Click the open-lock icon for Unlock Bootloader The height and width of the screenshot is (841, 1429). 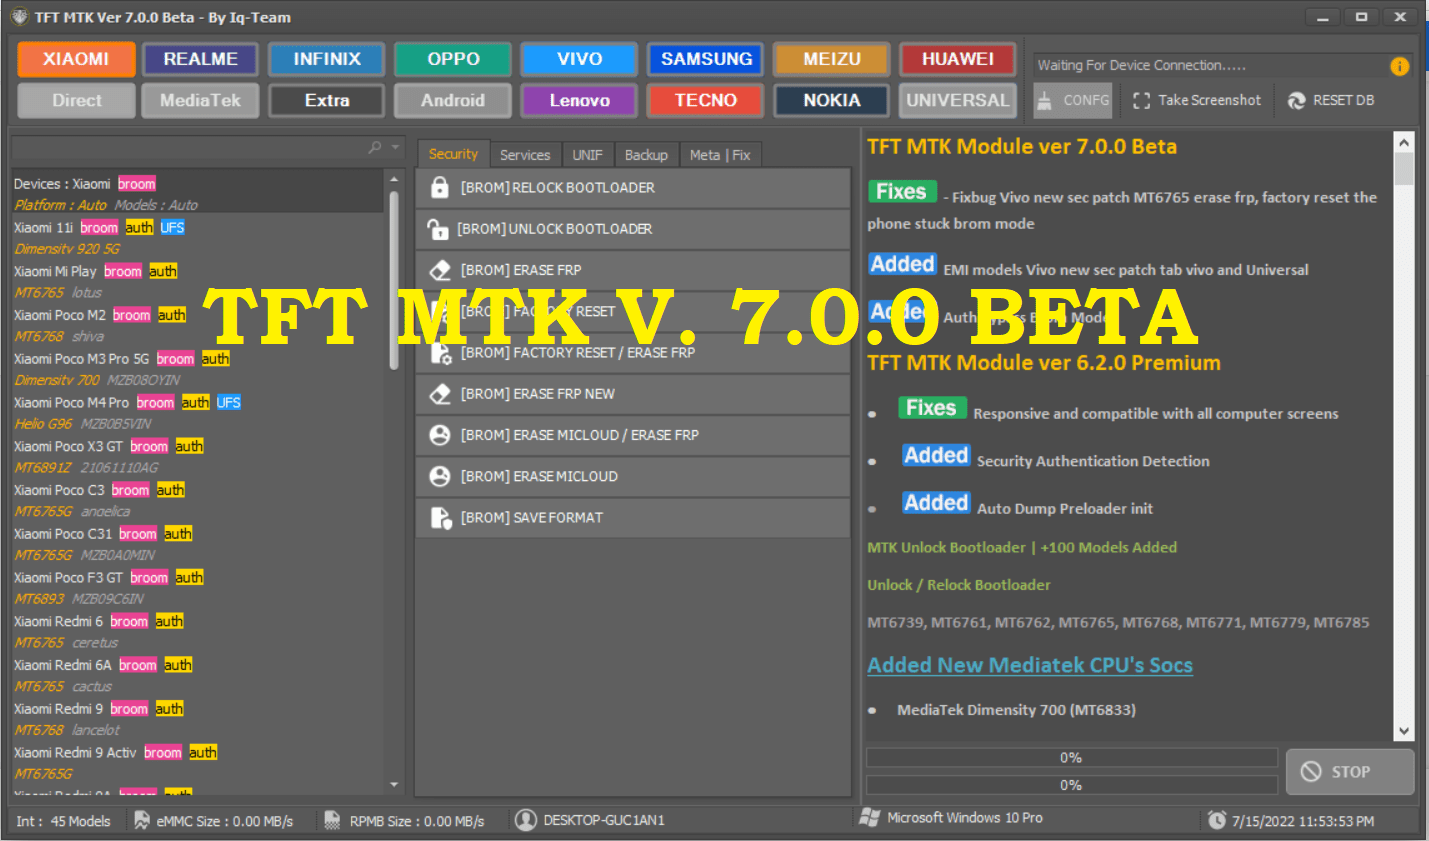coord(437,229)
